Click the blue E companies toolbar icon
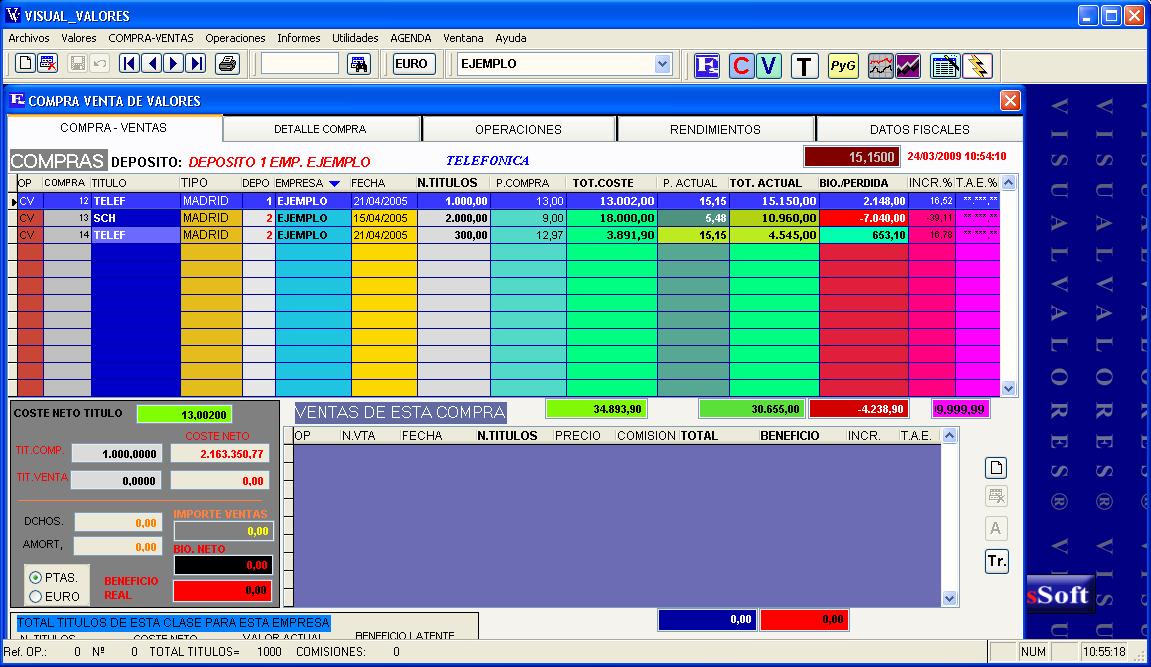This screenshot has height=667, width=1151. pos(707,66)
